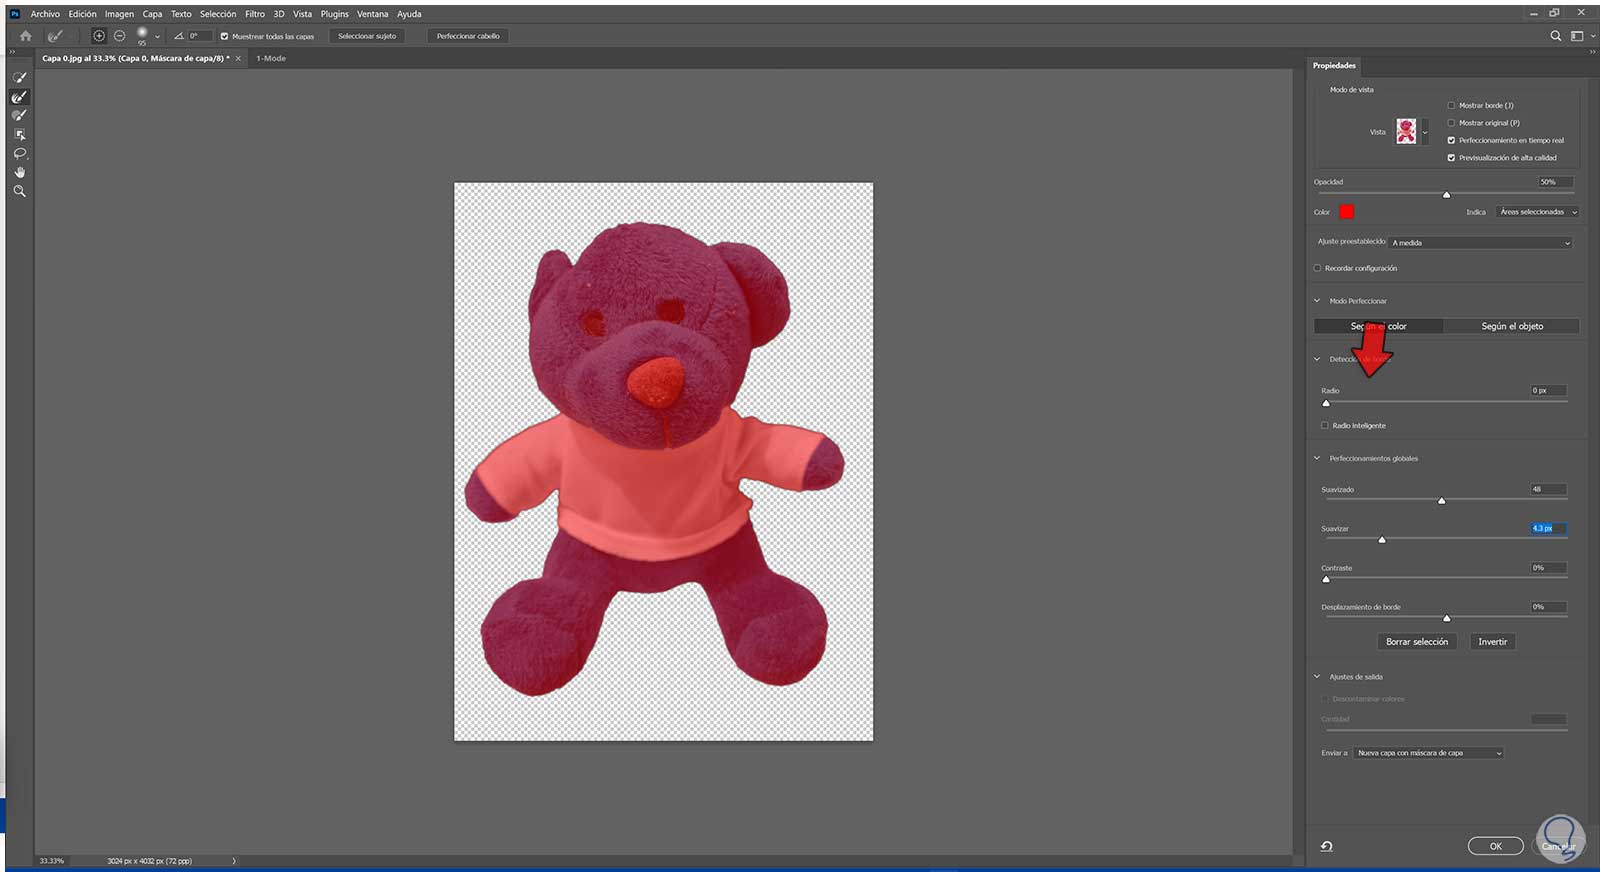1600x872 pixels.
Task: Click the Home icon in options bar
Action: 26,36
